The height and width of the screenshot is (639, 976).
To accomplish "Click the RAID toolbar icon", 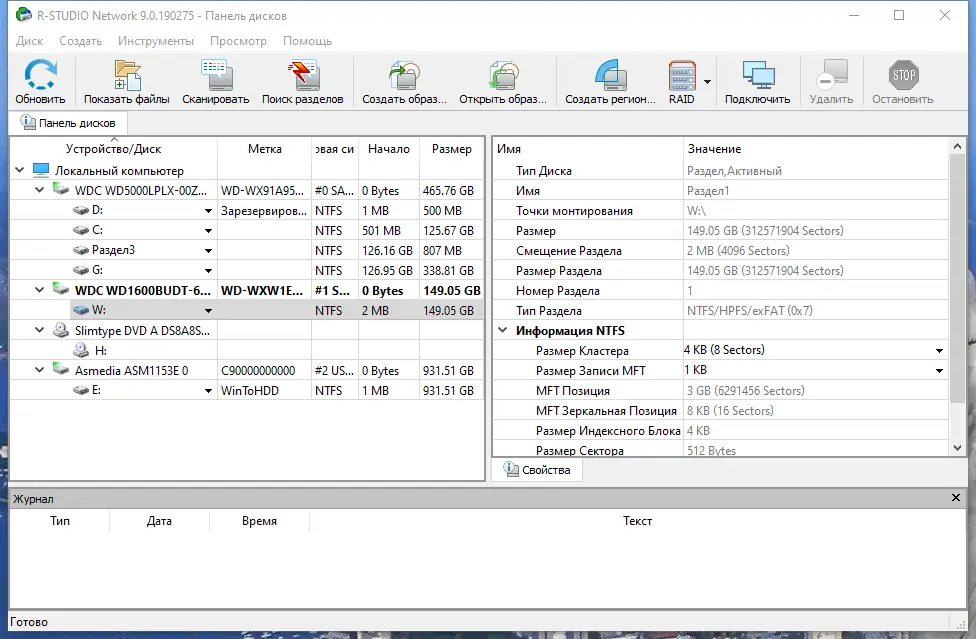I will [x=682, y=75].
